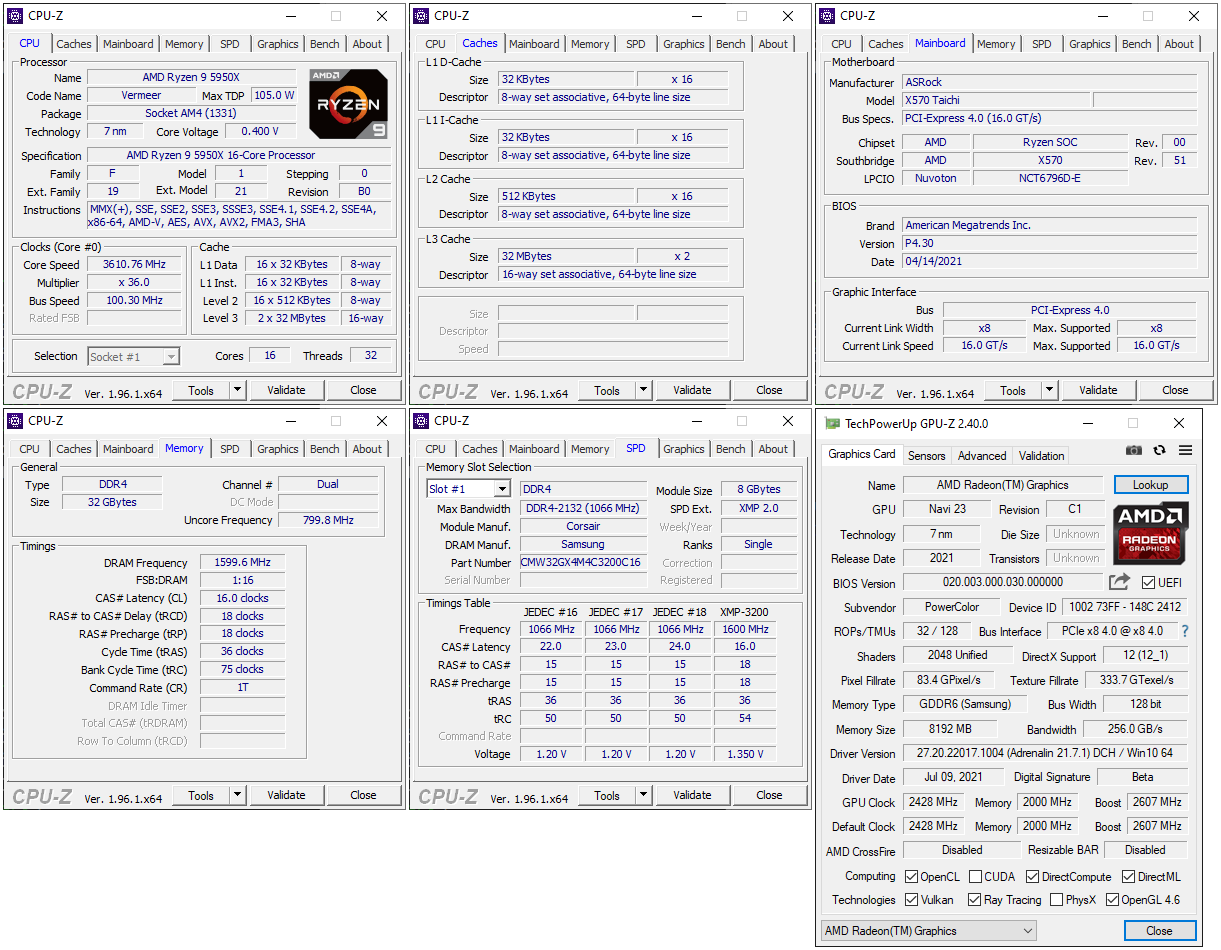Click Validate in the Memory window

tap(286, 795)
